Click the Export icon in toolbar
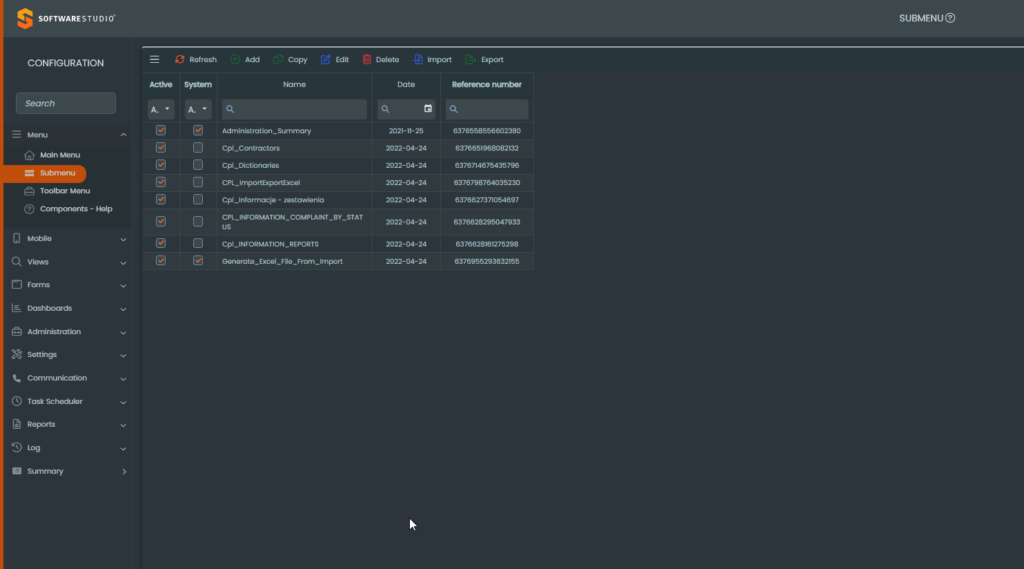Image resolution: width=1024 pixels, height=569 pixels. click(x=471, y=60)
